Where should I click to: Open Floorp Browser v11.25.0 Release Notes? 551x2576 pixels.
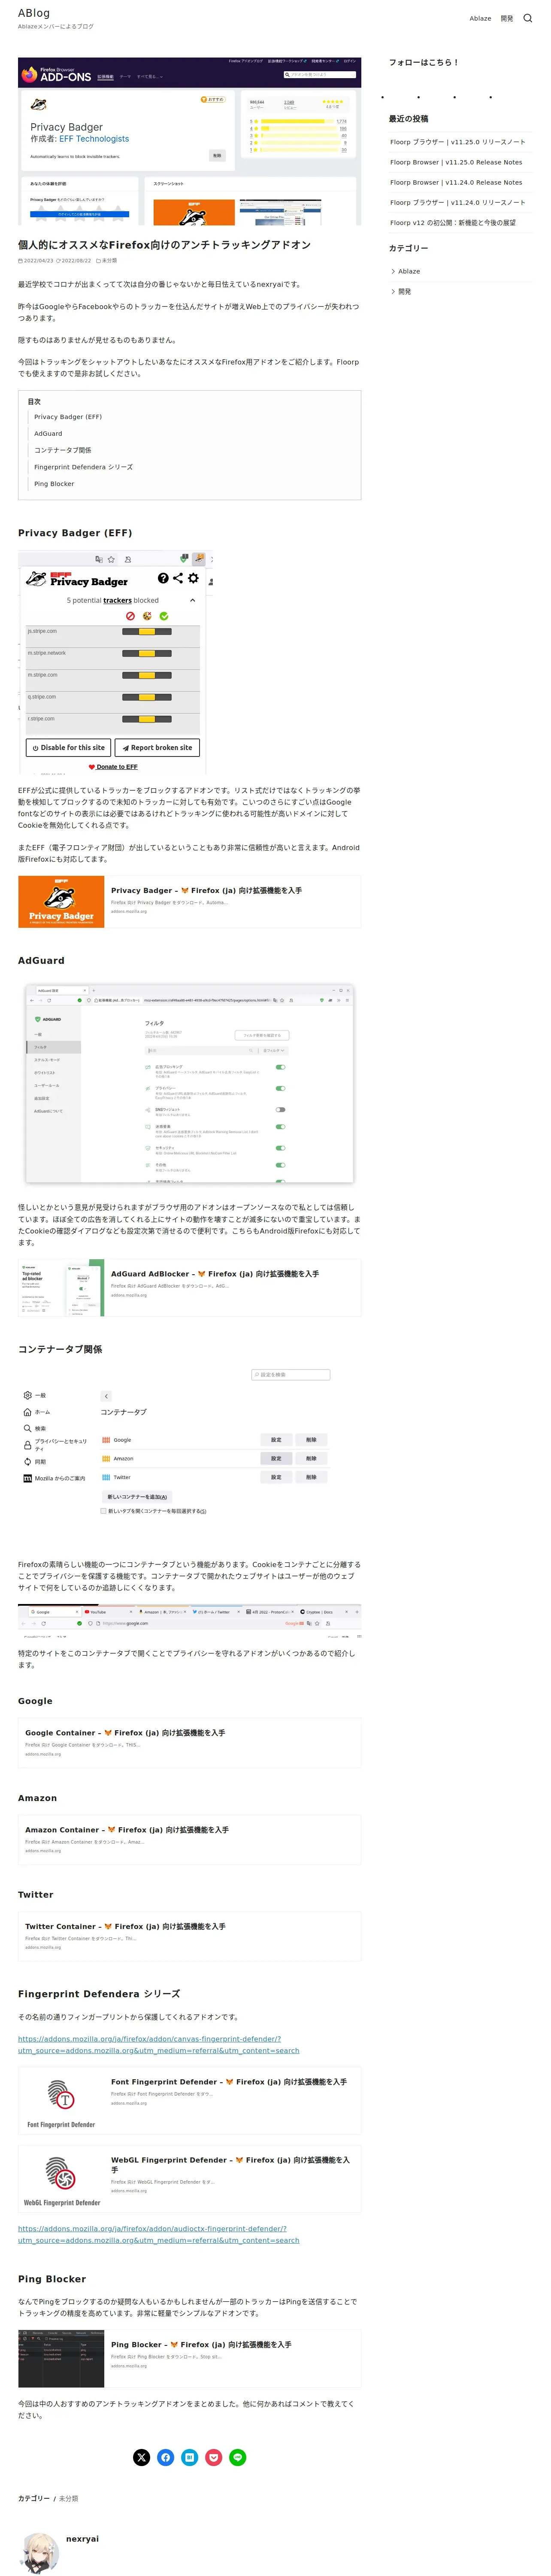click(456, 162)
